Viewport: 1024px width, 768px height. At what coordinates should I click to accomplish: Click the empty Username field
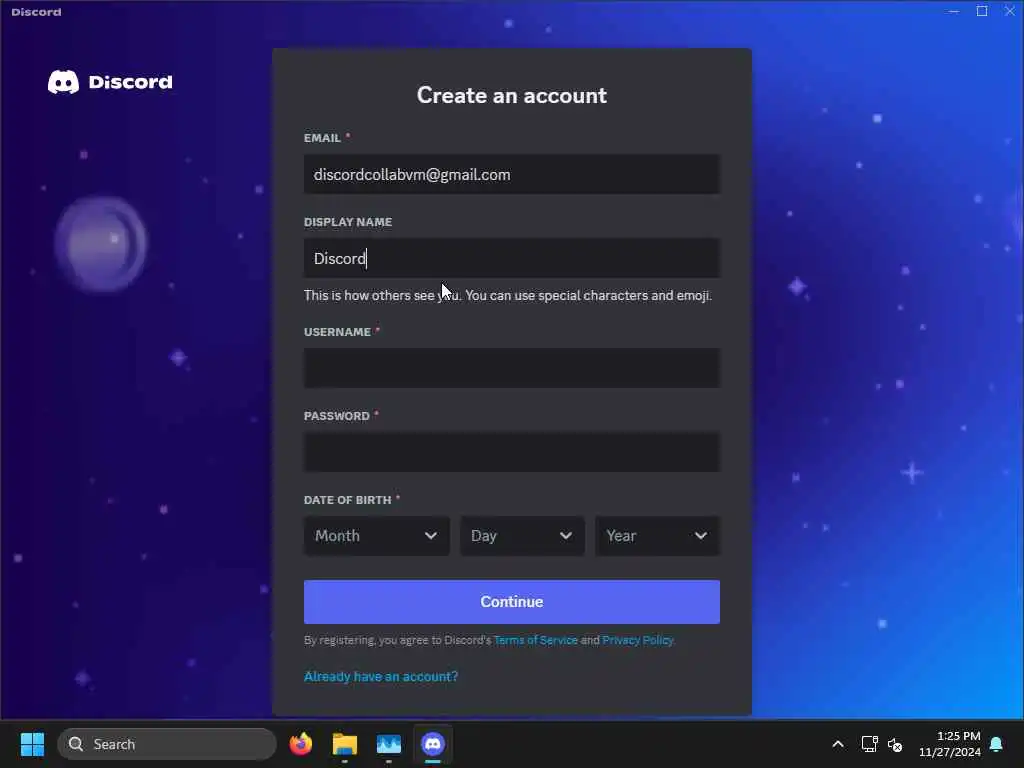tap(511, 368)
